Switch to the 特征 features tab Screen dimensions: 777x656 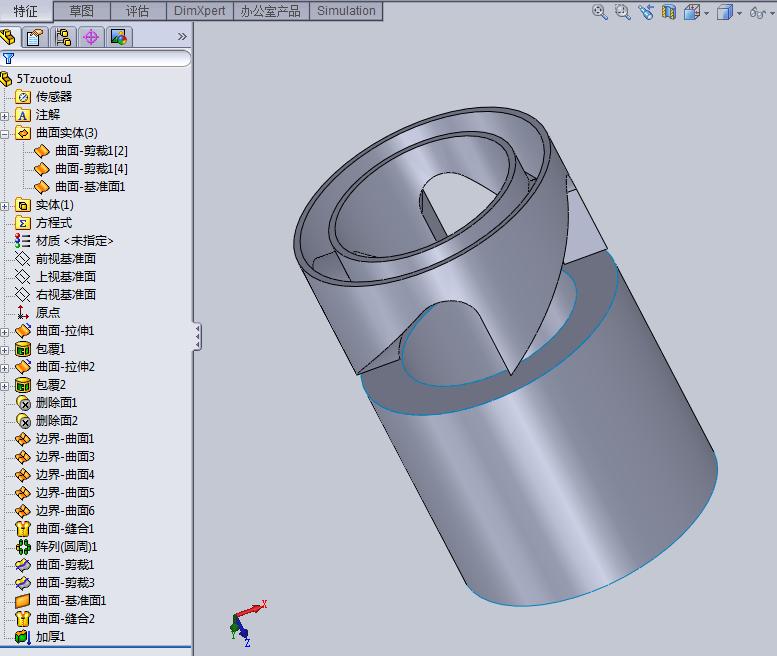tap(26, 10)
